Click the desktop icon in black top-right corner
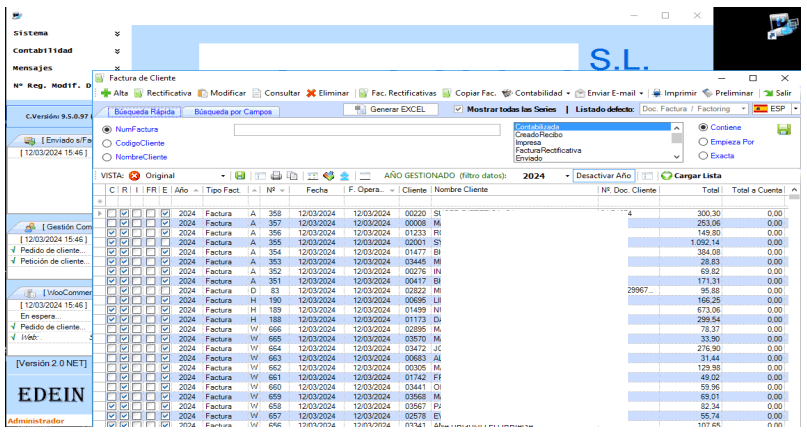 pyautogui.click(x=782, y=26)
